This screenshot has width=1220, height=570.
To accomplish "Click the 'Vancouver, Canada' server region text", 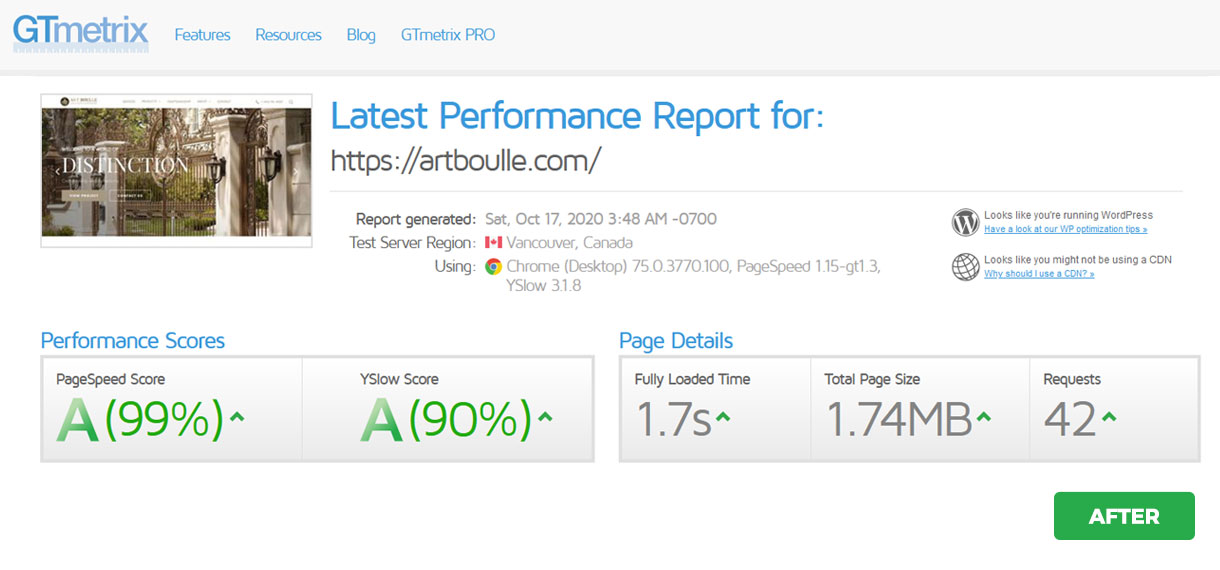I will click(x=570, y=243).
